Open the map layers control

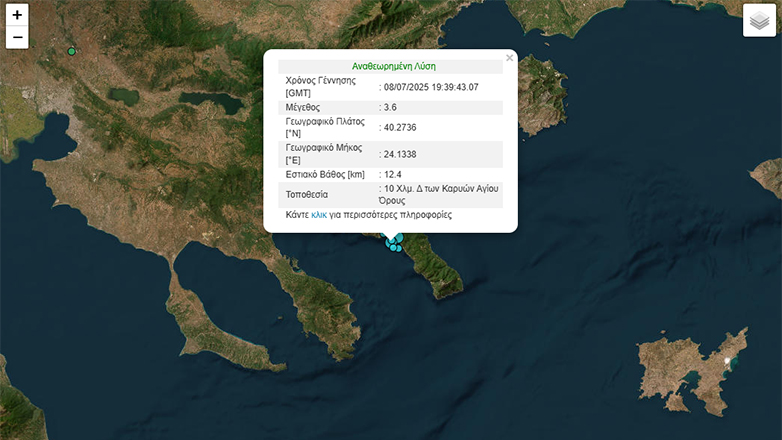tap(759, 21)
